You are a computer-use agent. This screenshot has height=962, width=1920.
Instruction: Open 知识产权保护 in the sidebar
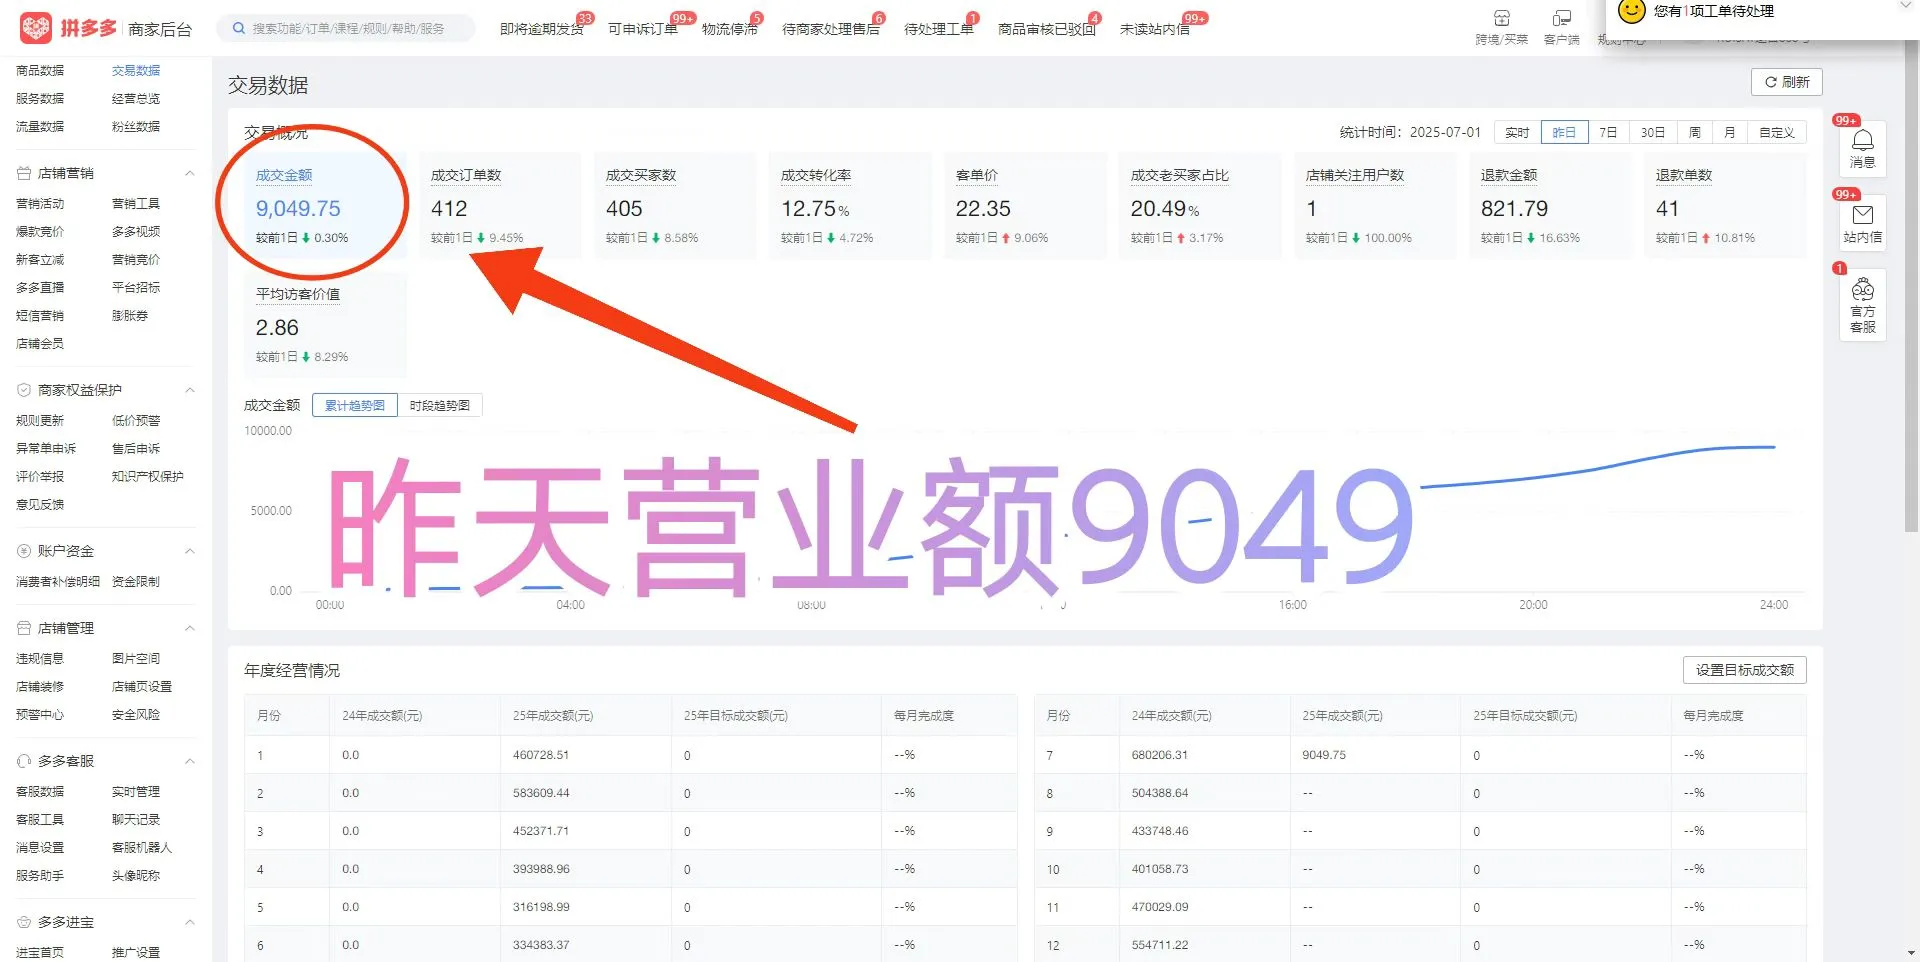[148, 477]
